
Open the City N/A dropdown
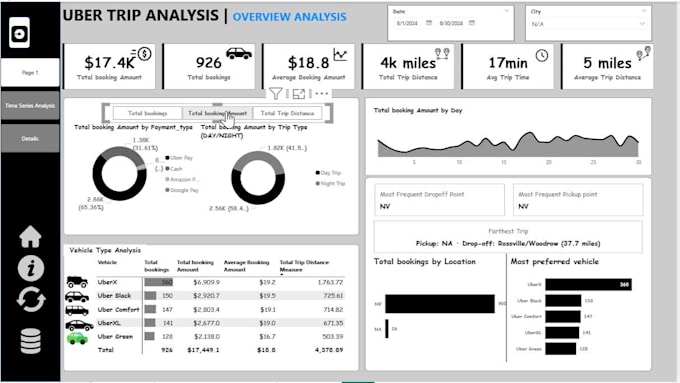(x=588, y=24)
